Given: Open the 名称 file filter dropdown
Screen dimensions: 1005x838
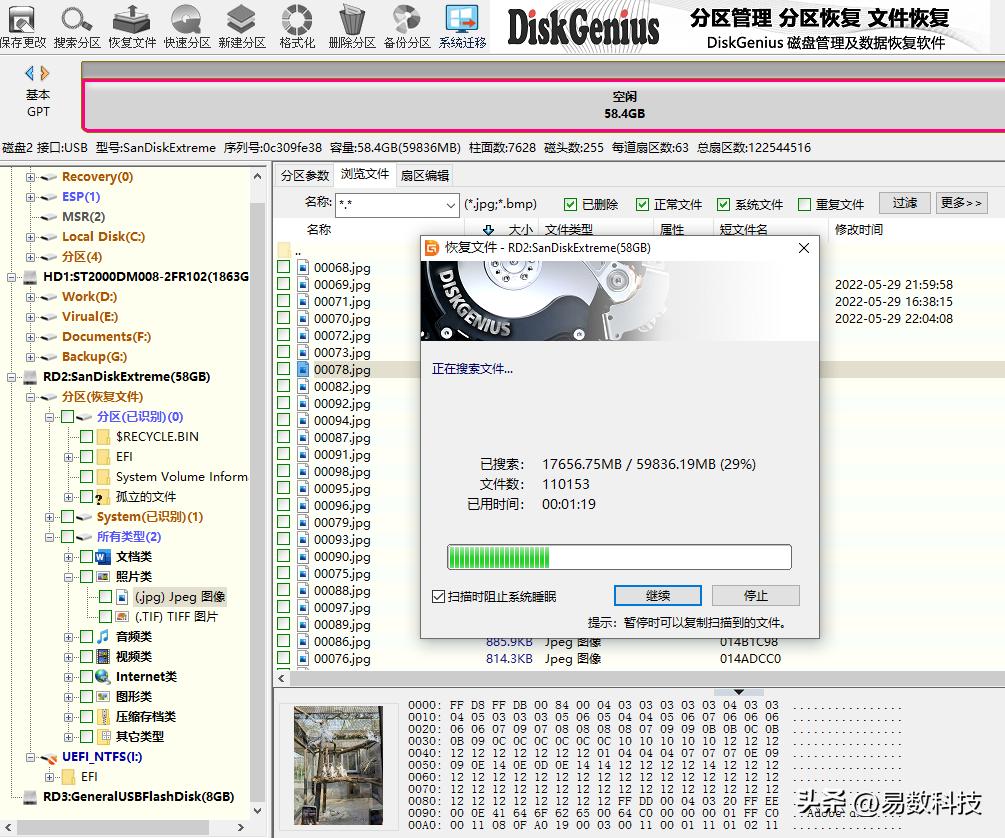Looking at the screenshot, I should point(449,205).
